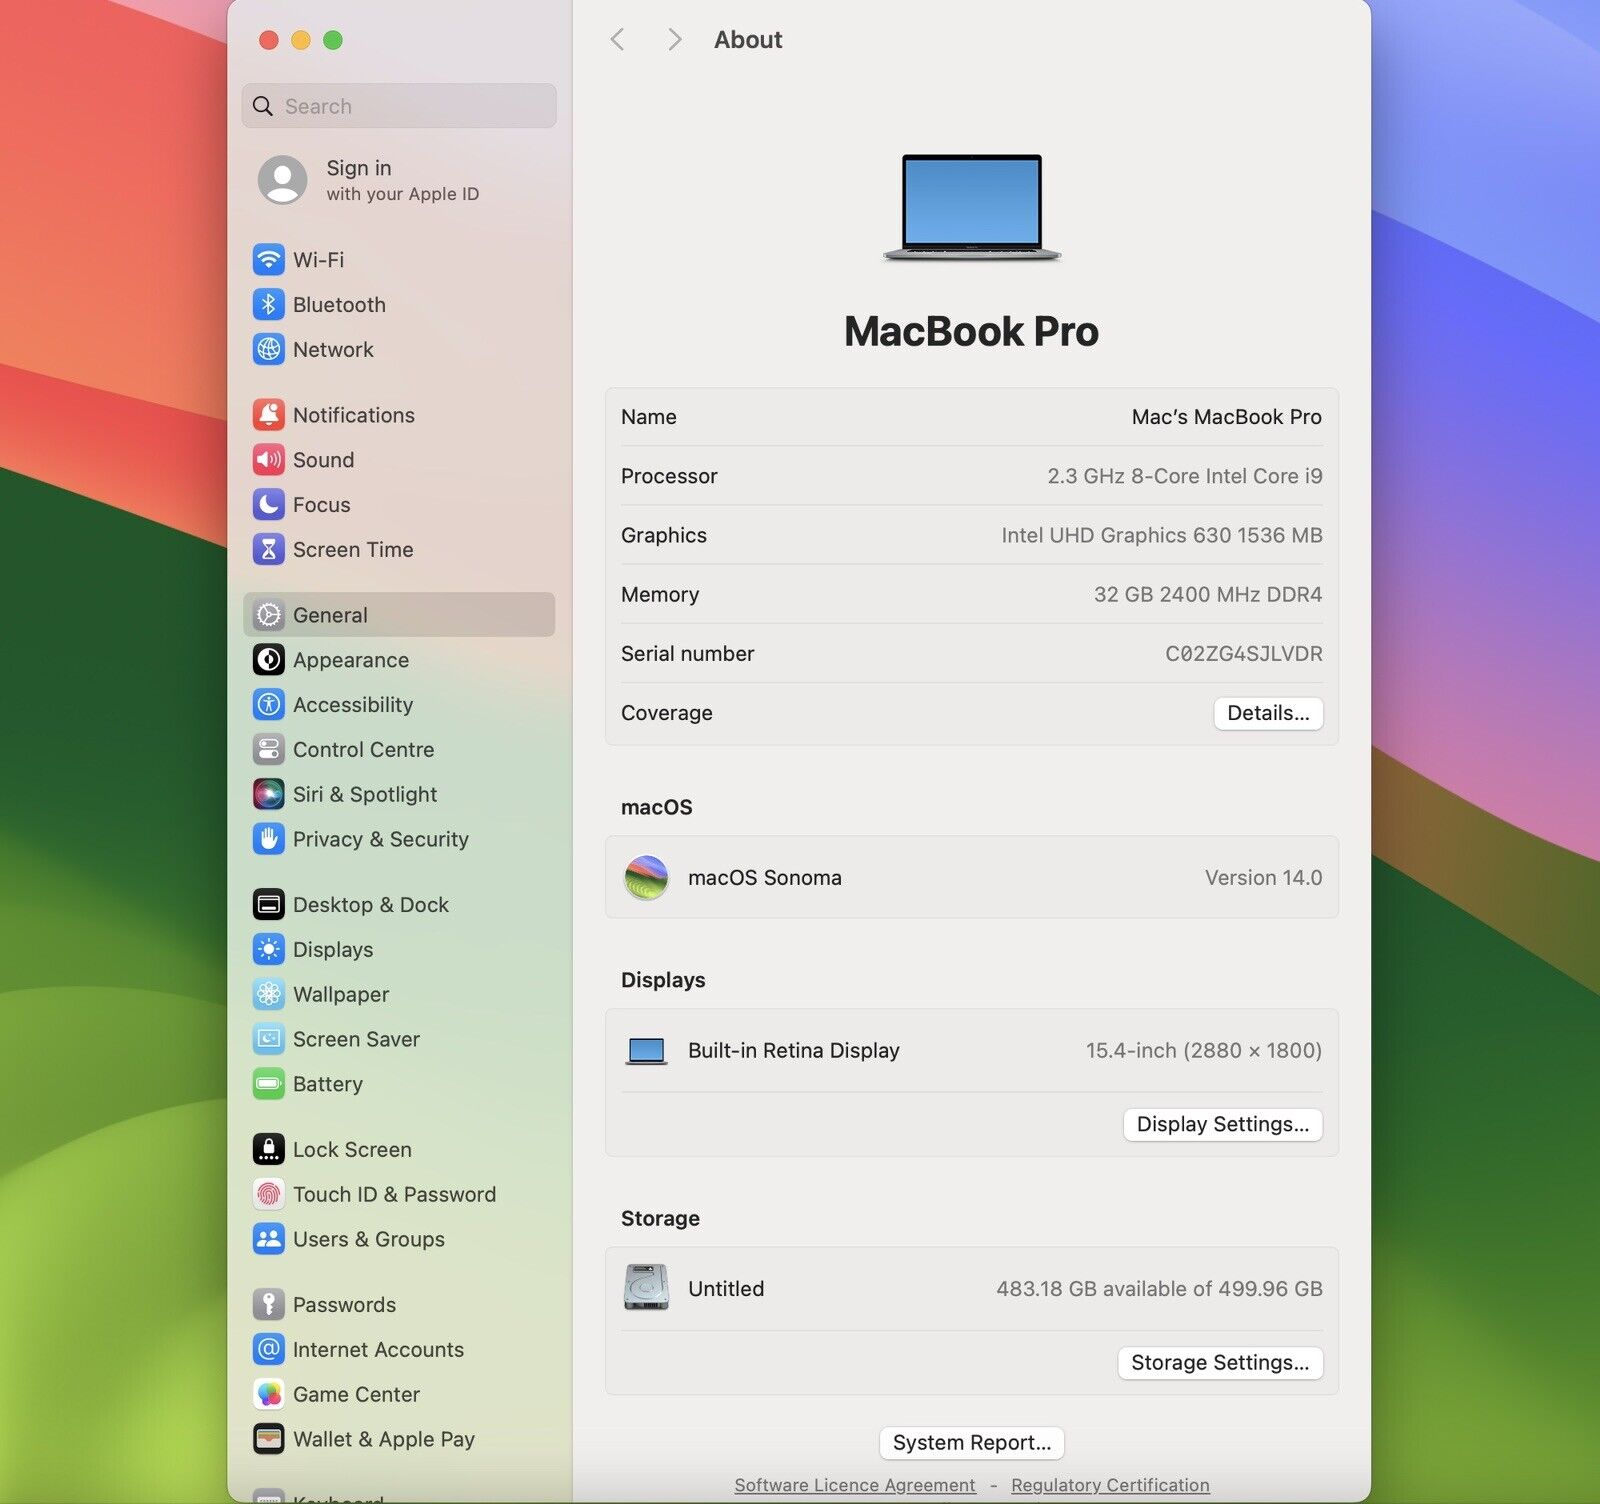Image resolution: width=1600 pixels, height=1504 pixels.
Task: Open the Sign in with Apple ID row
Action: [x=399, y=180]
